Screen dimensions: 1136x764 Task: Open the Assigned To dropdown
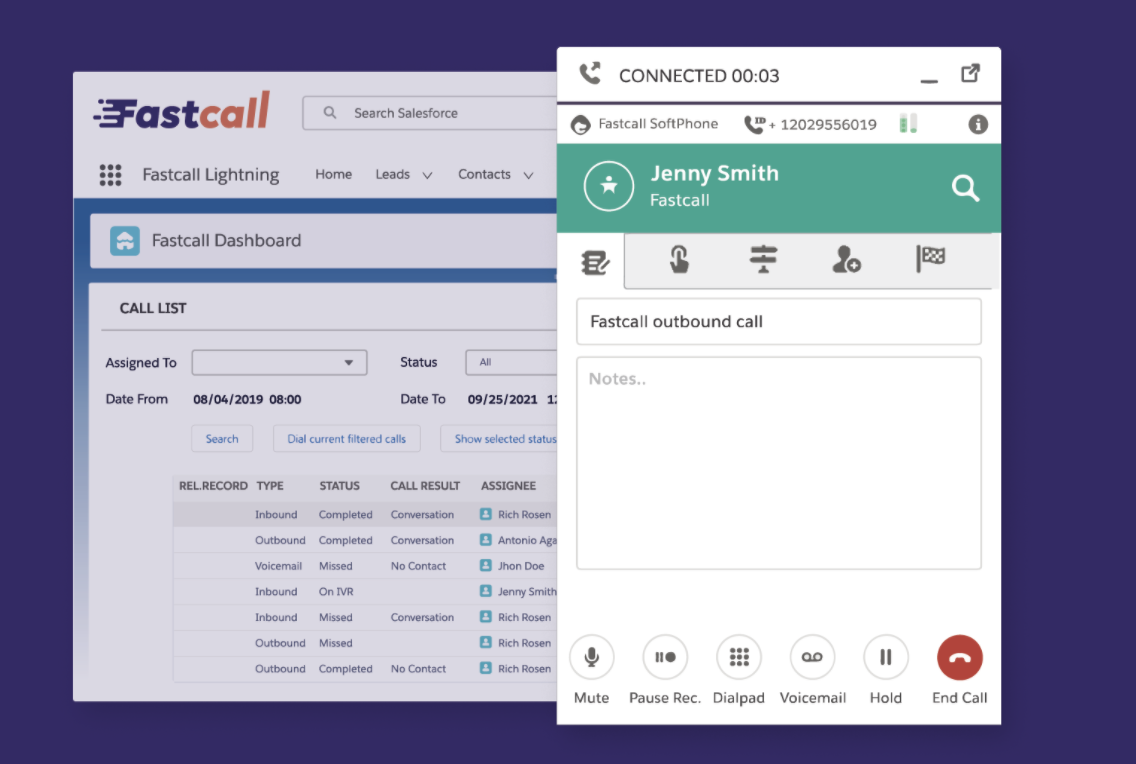pyautogui.click(x=279, y=362)
